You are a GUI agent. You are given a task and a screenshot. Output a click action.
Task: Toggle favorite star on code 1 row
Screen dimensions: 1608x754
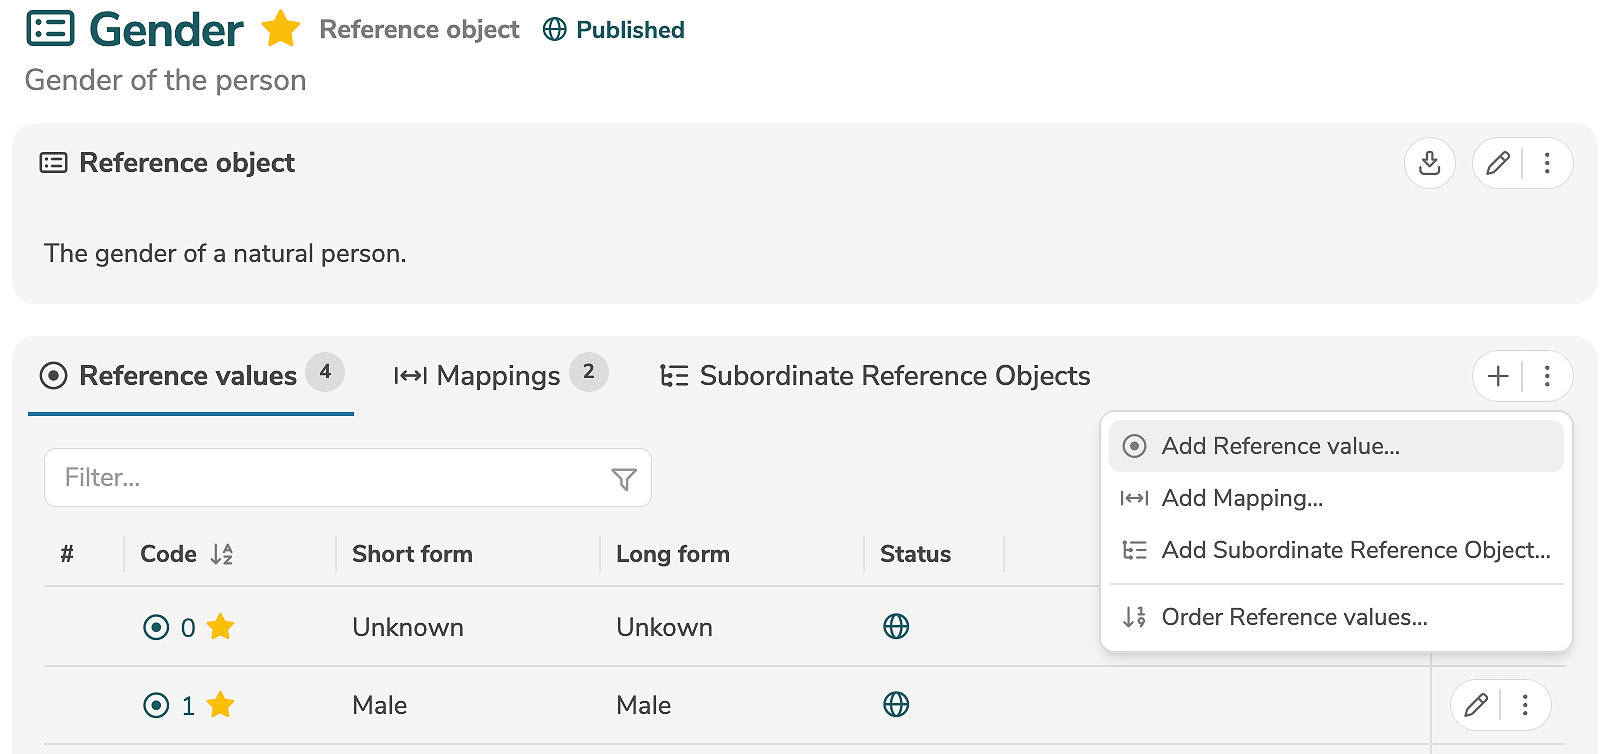220,705
